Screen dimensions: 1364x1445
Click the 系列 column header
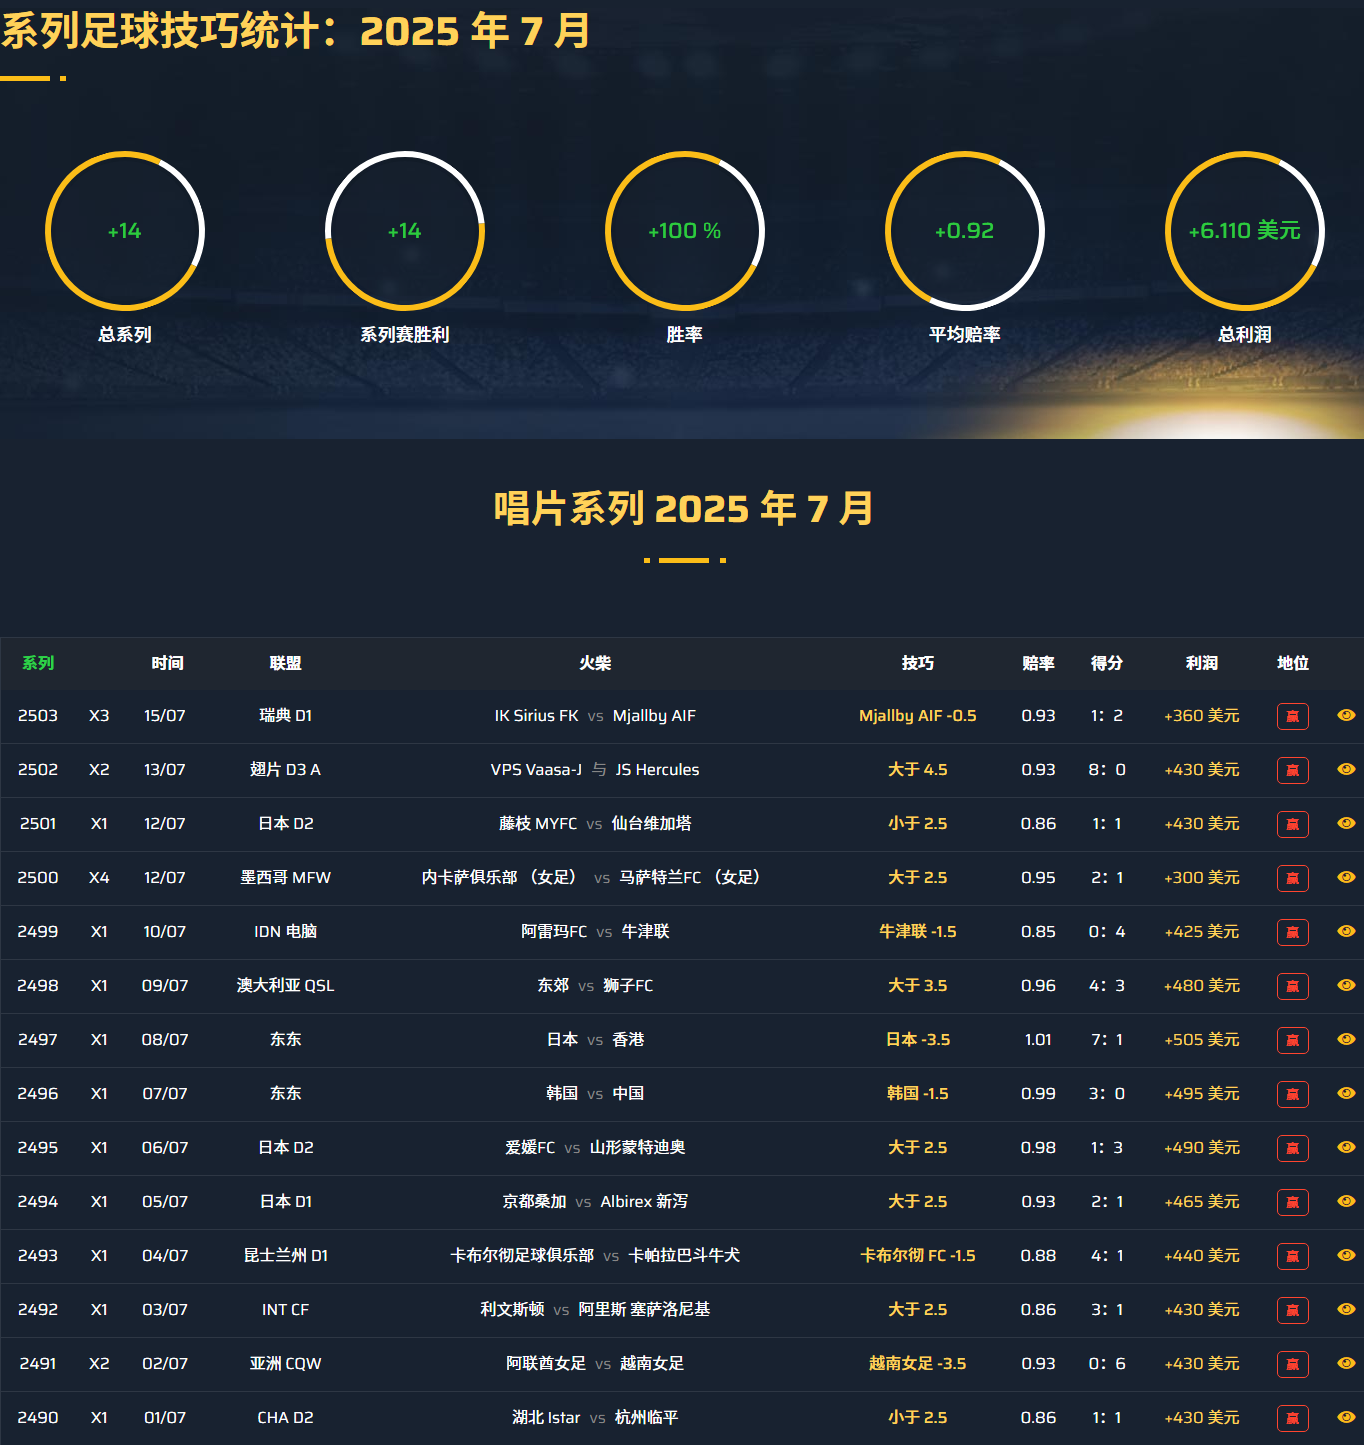pos(38,663)
